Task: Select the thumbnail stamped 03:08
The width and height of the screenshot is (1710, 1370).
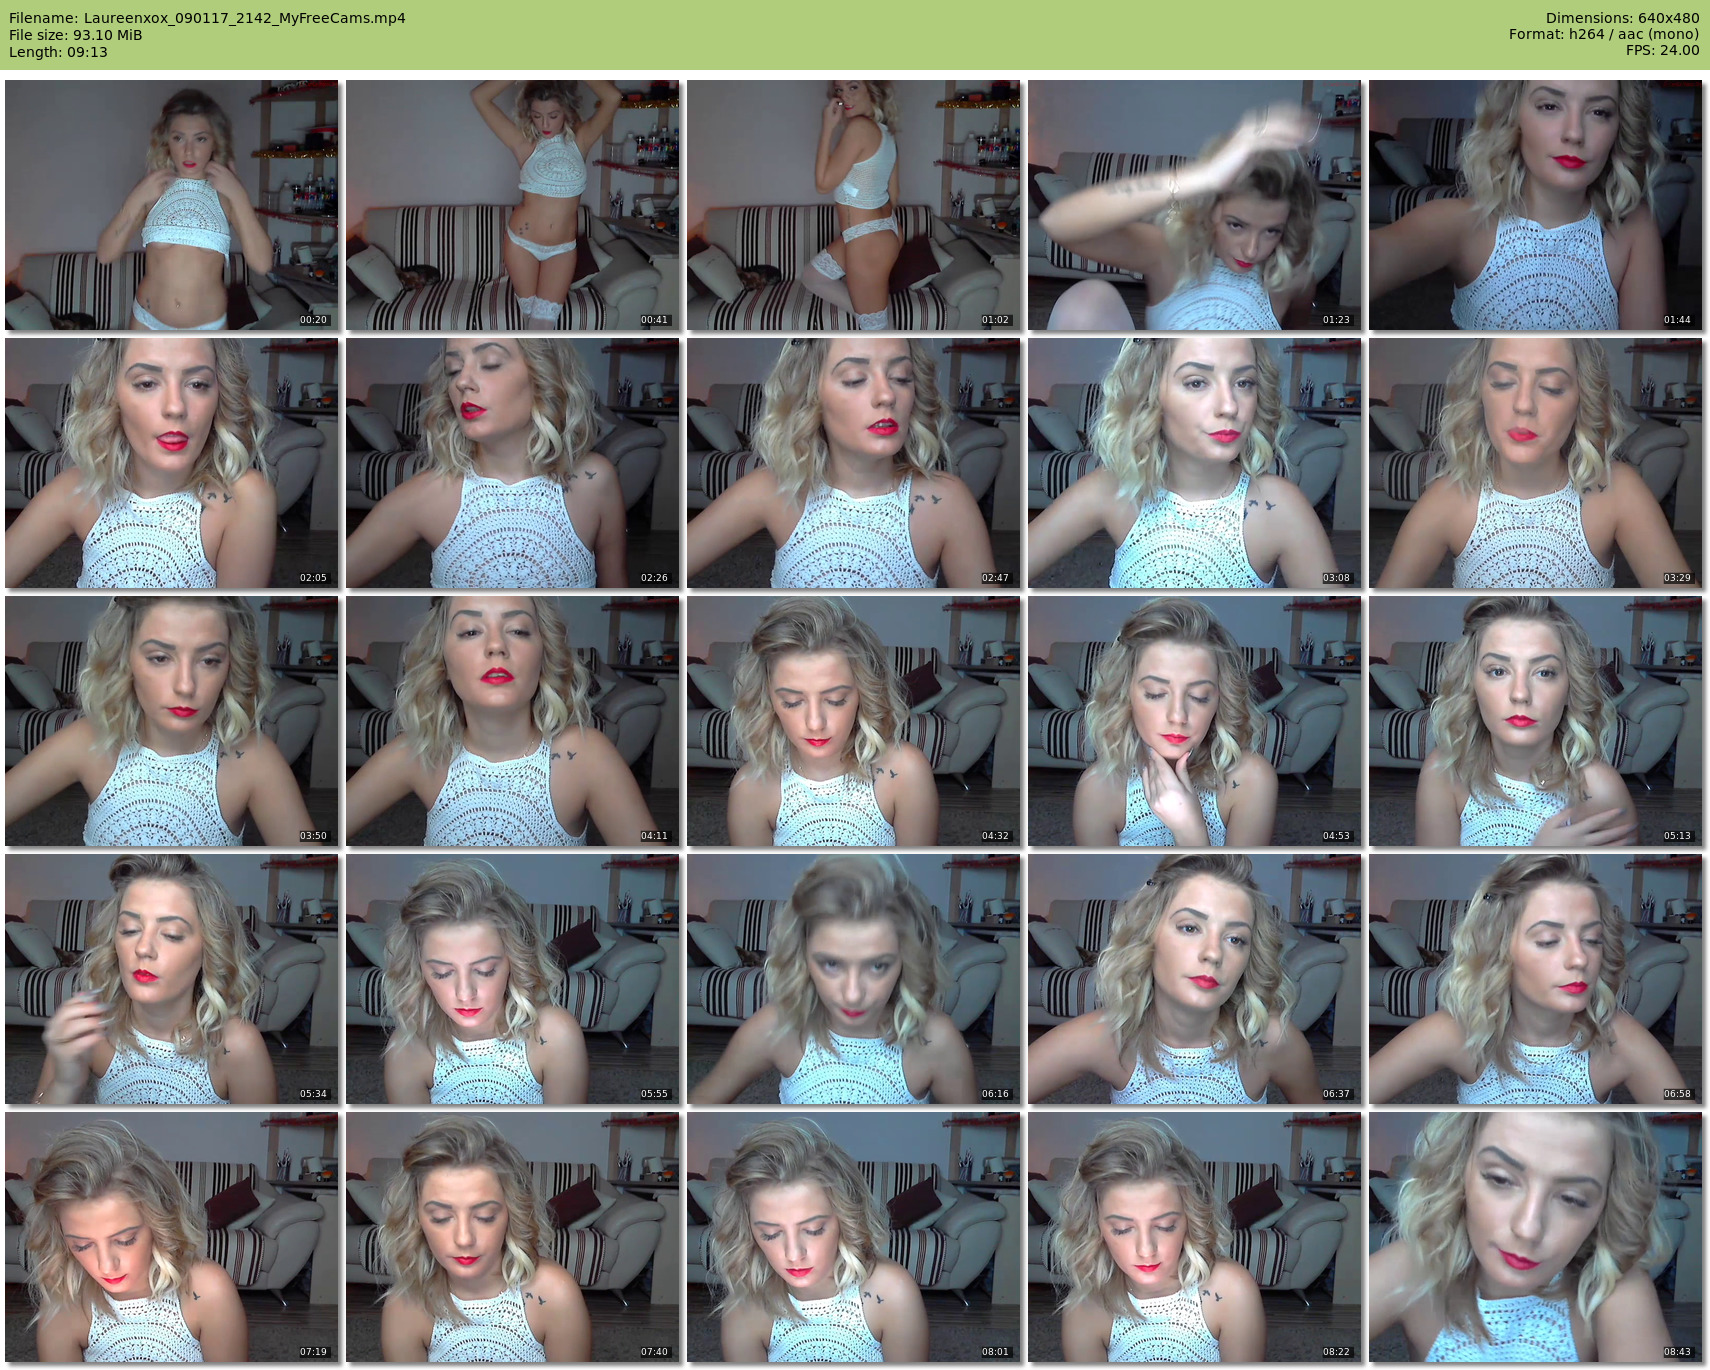Action: point(1194,463)
